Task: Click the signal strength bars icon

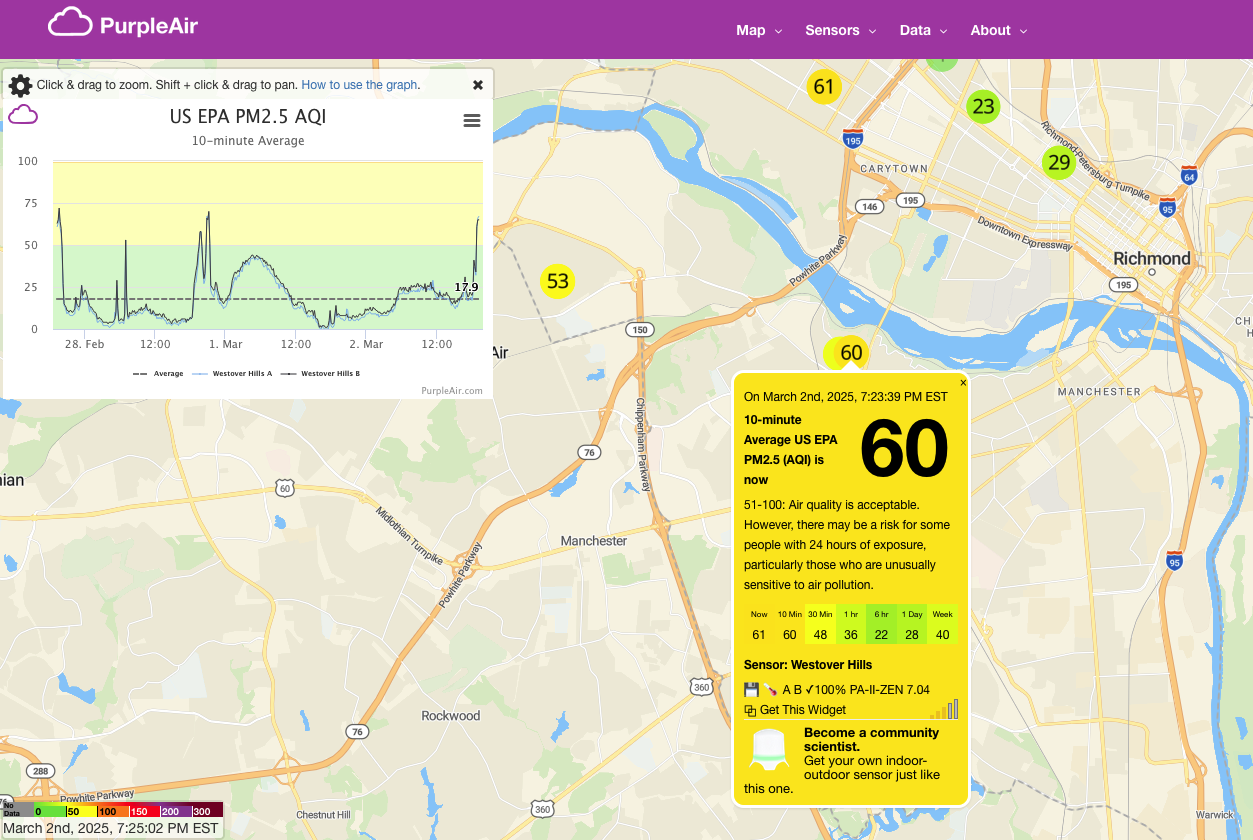Action: pos(945,709)
